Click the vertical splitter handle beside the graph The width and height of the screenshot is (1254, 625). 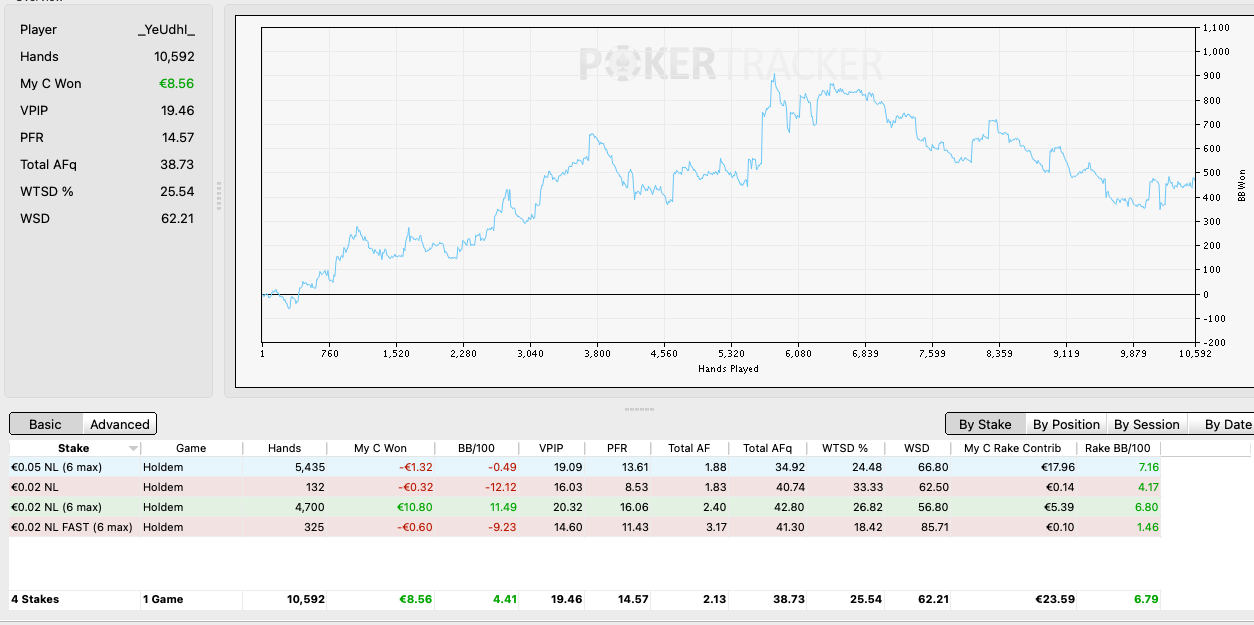pos(219,195)
